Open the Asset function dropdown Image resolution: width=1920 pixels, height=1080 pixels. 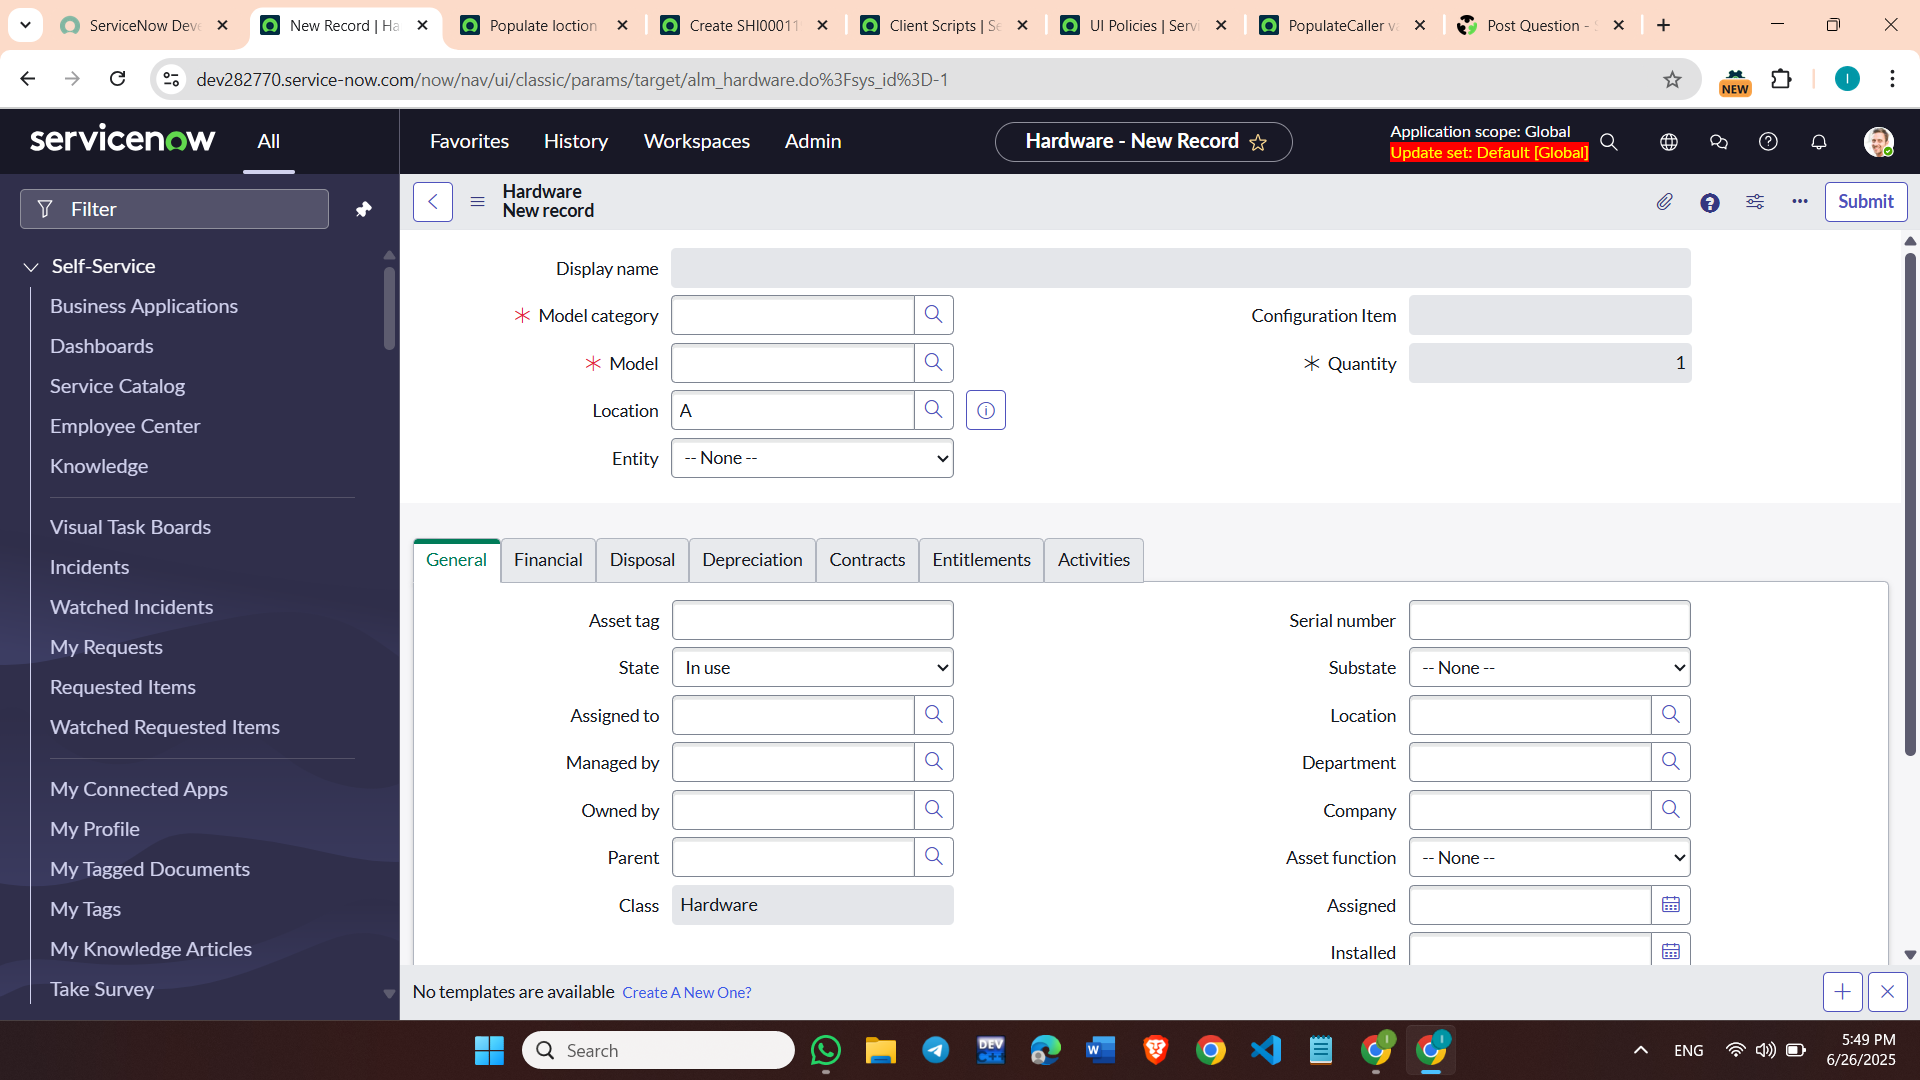(x=1549, y=858)
